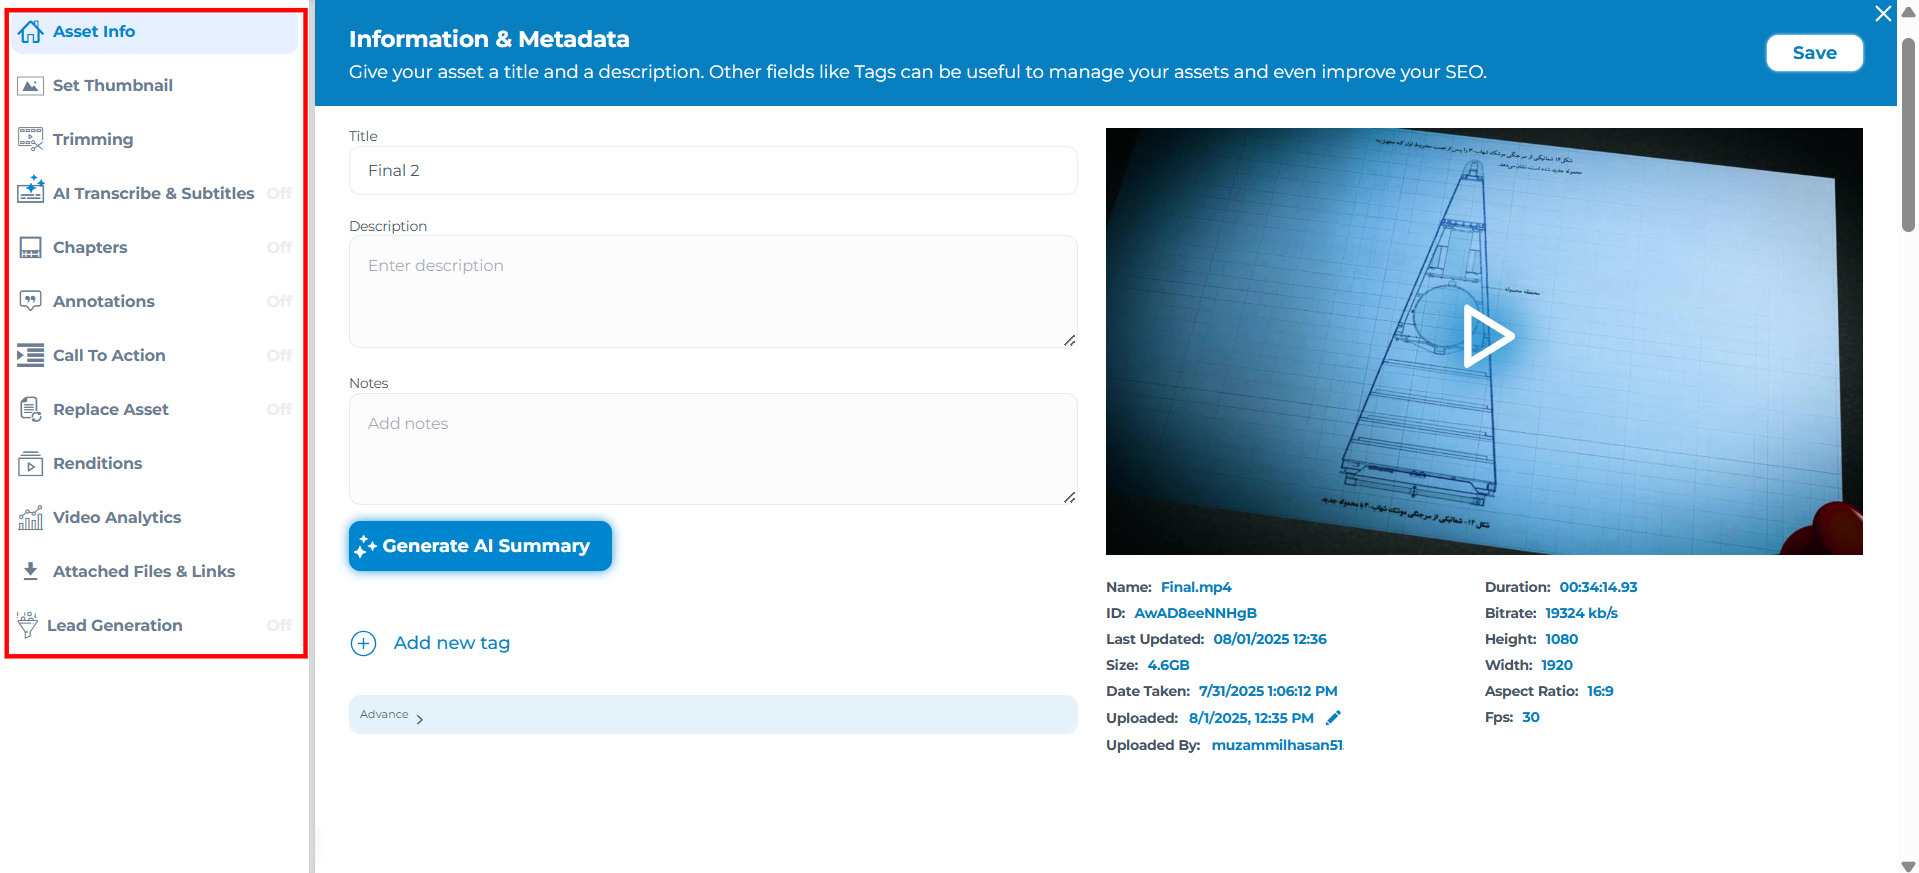This screenshot has width=1919, height=873.
Task: Click the Add new tag plus icon
Action: click(363, 643)
